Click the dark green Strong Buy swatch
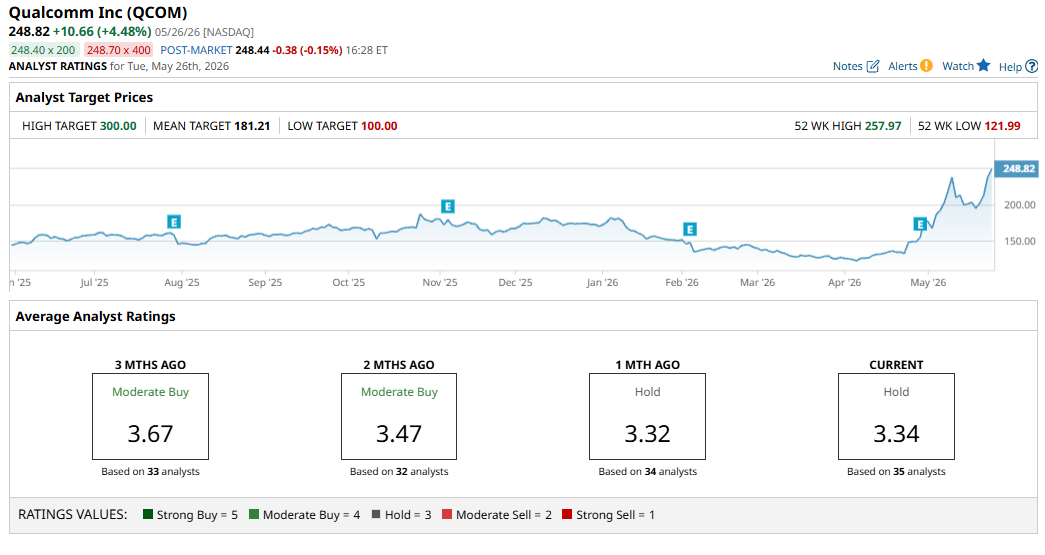 [148, 514]
